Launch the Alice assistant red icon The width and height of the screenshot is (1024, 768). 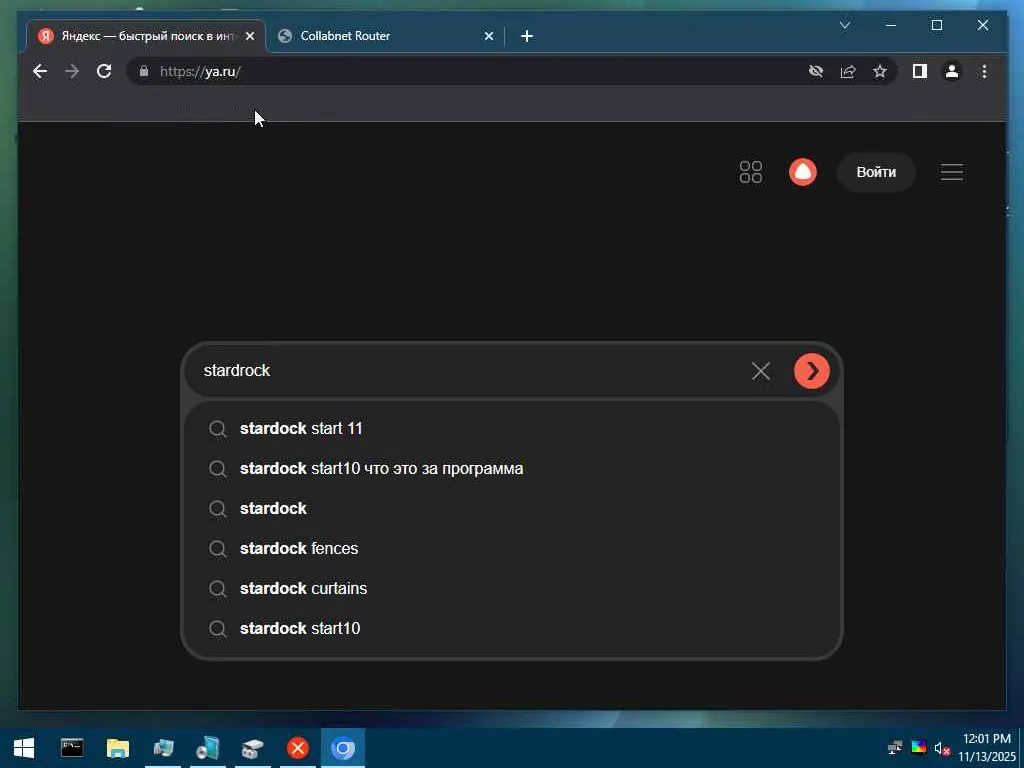point(803,172)
